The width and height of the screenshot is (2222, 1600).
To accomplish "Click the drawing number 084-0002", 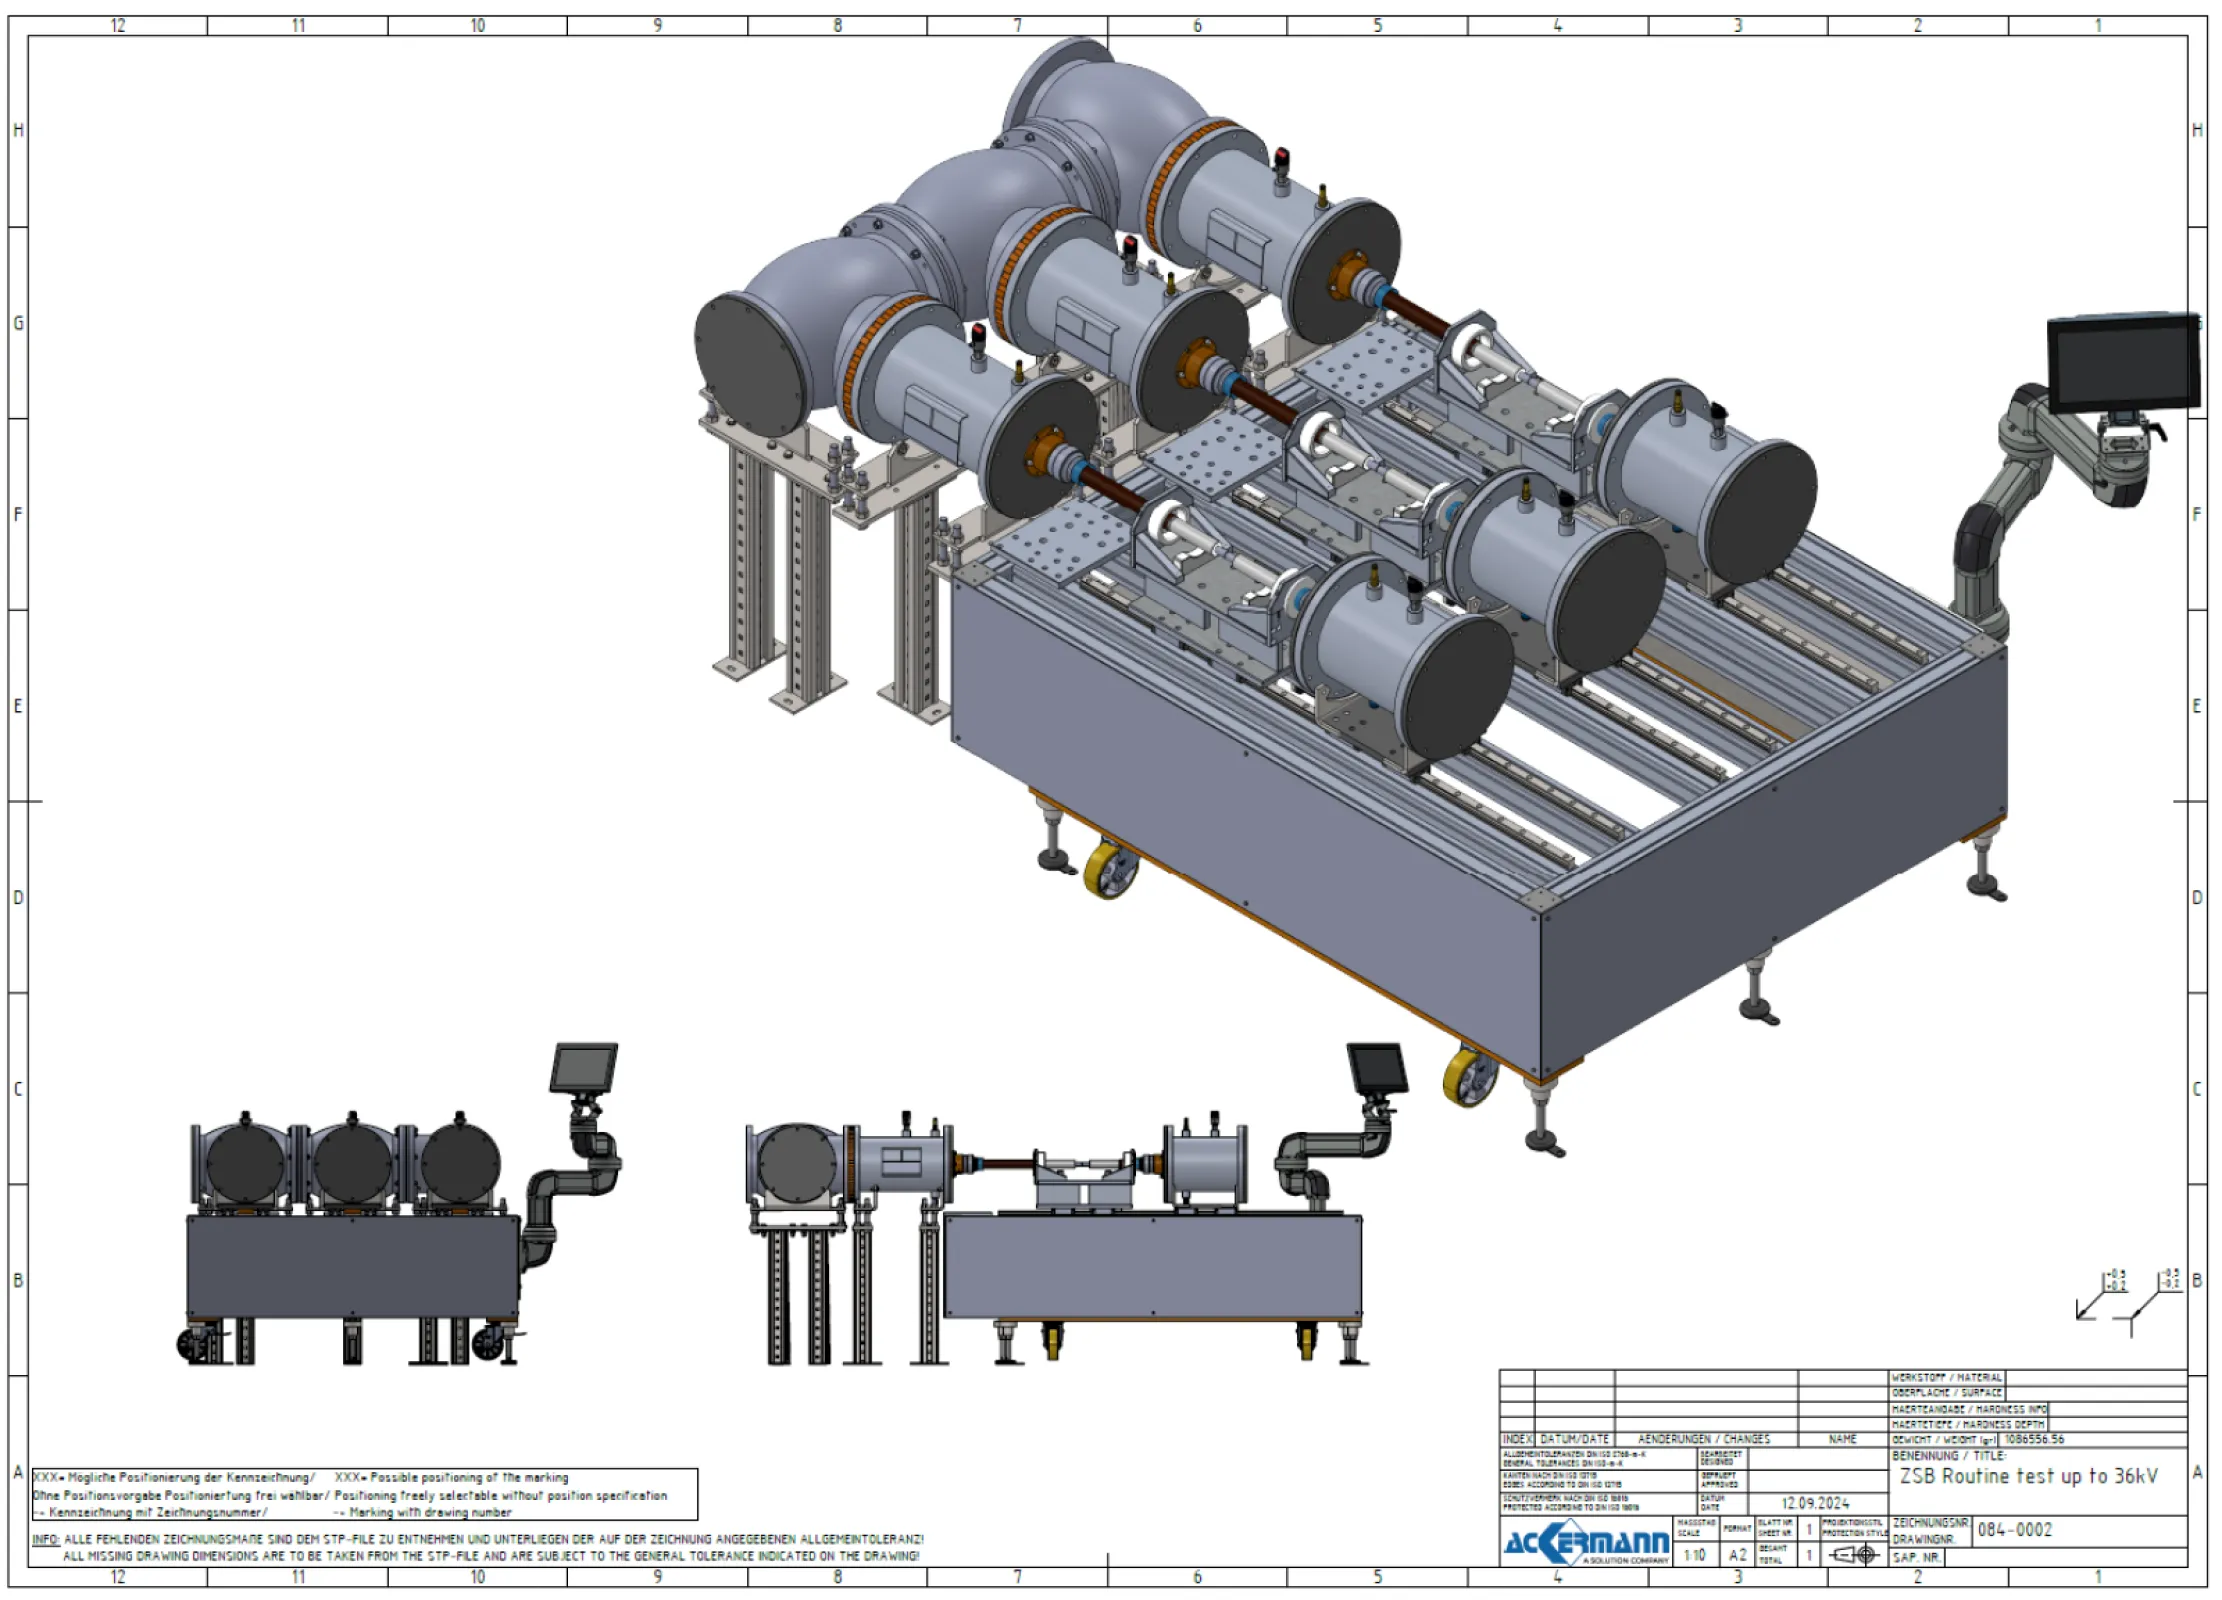I will coord(2014,1529).
